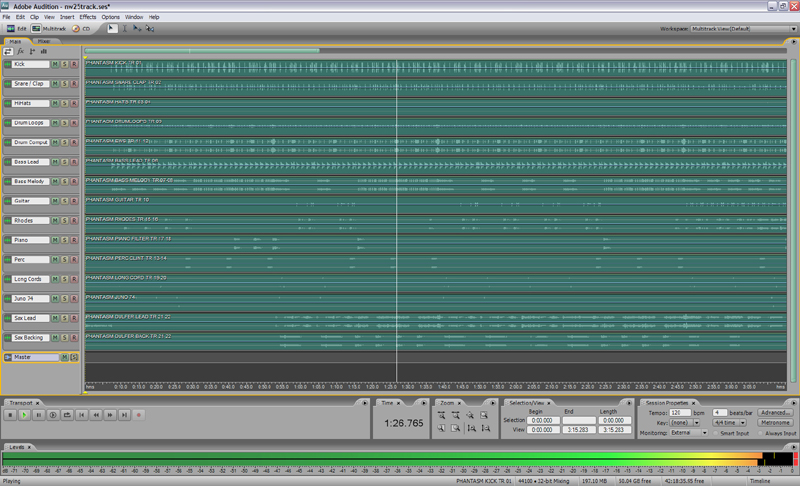The width and height of the screenshot is (800, 486).
Task: Switch to Multitrack view
Action: [x=49, y=29]
